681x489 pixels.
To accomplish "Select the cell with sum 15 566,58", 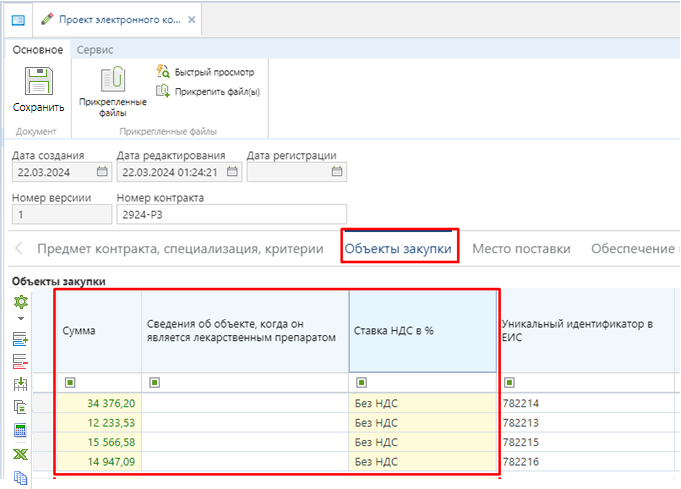I will click(x=99, y=442).
